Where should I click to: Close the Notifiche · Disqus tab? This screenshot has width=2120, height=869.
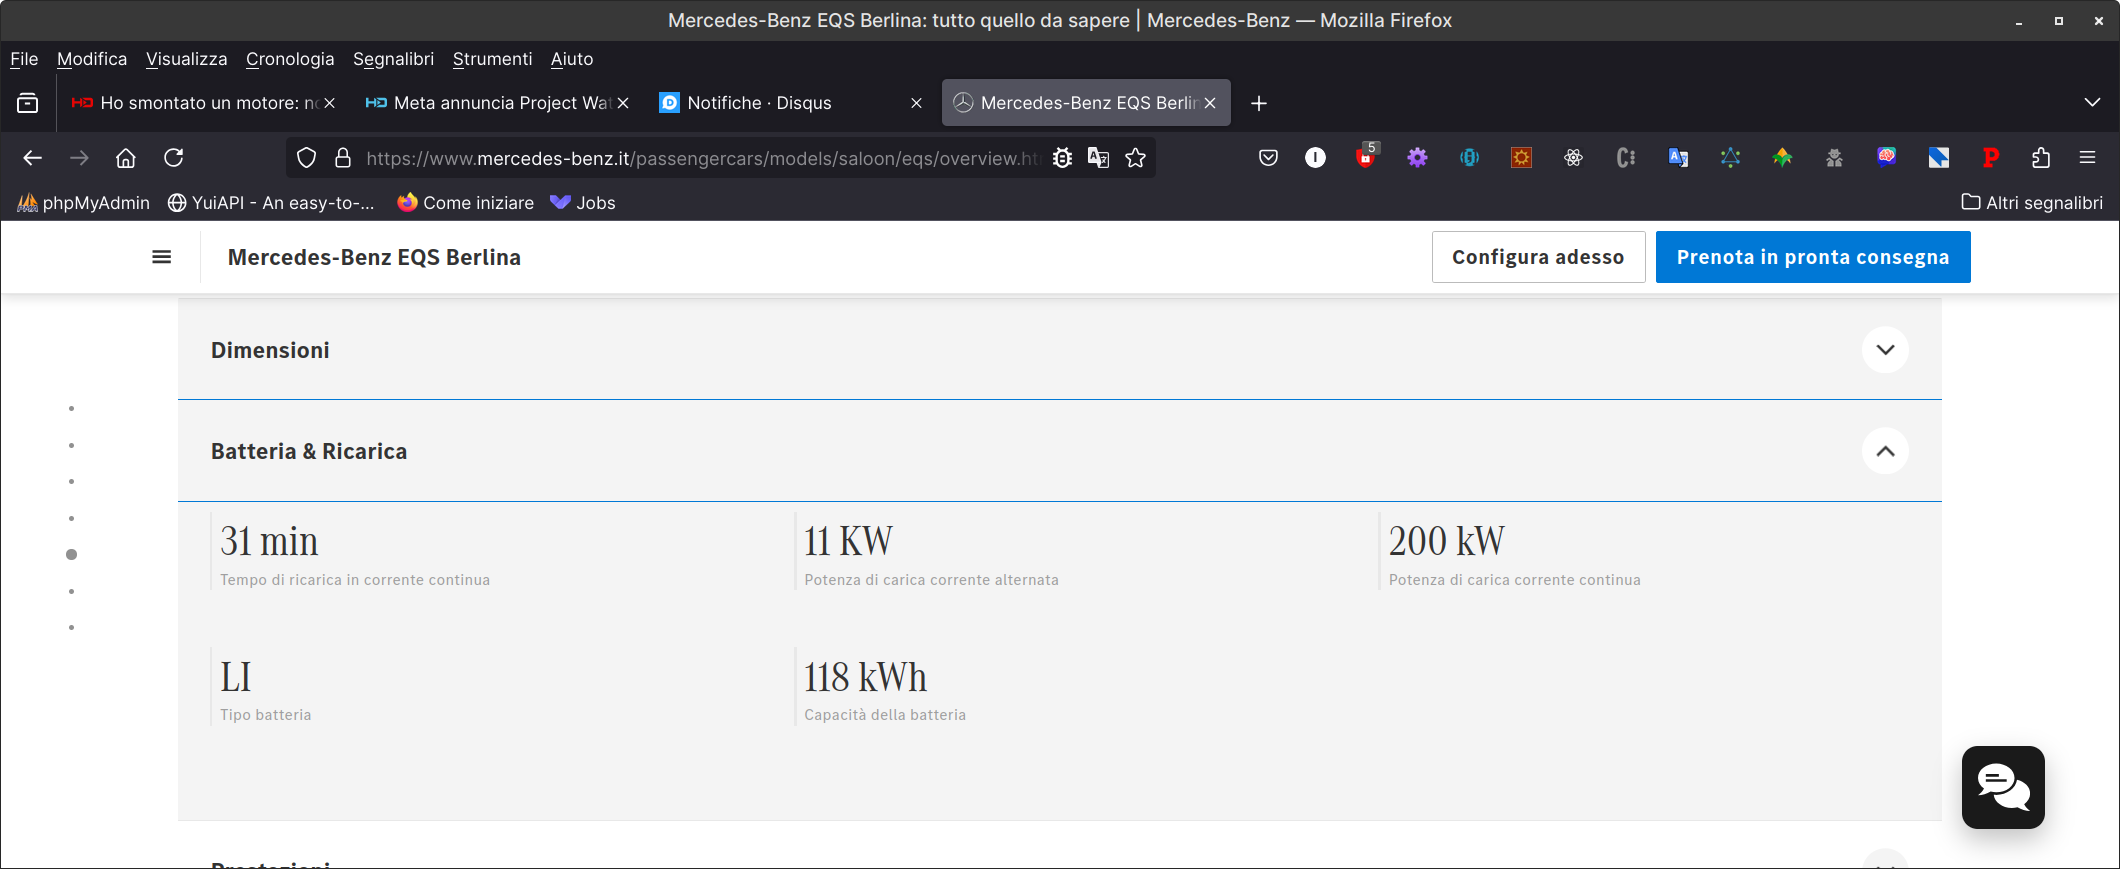point(916,103)
